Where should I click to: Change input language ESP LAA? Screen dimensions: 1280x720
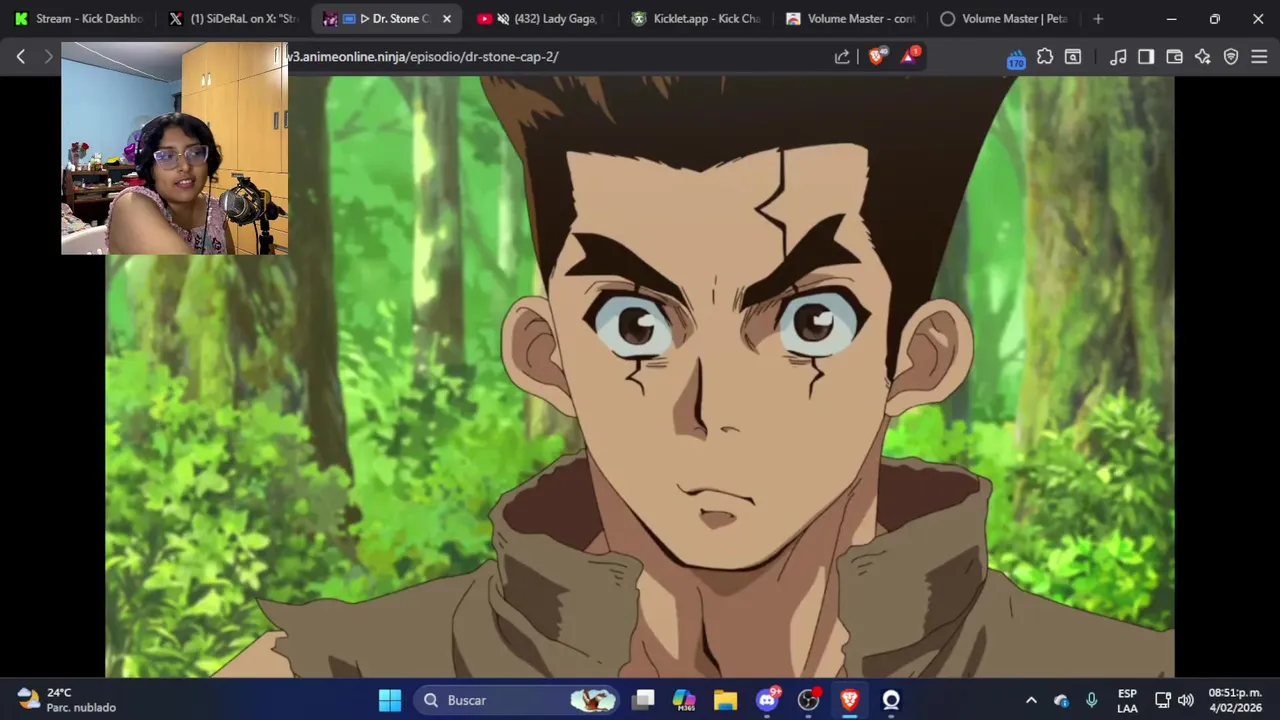tap(1127, 700)
